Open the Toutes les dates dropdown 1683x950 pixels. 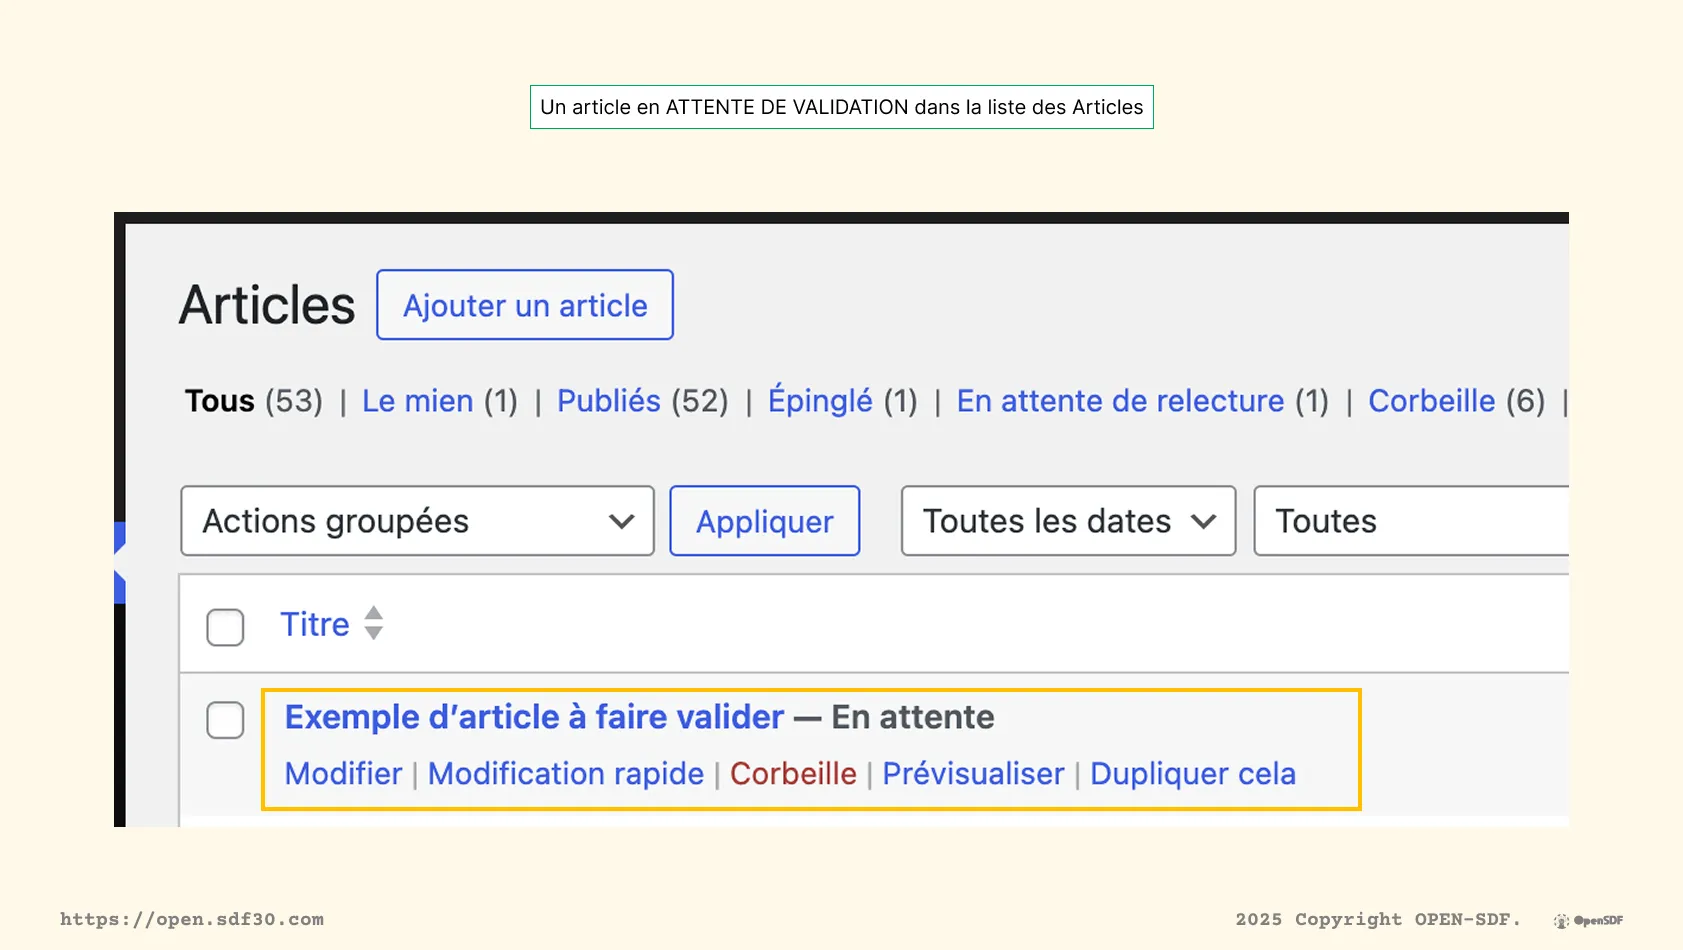(x=1066, y=520)
